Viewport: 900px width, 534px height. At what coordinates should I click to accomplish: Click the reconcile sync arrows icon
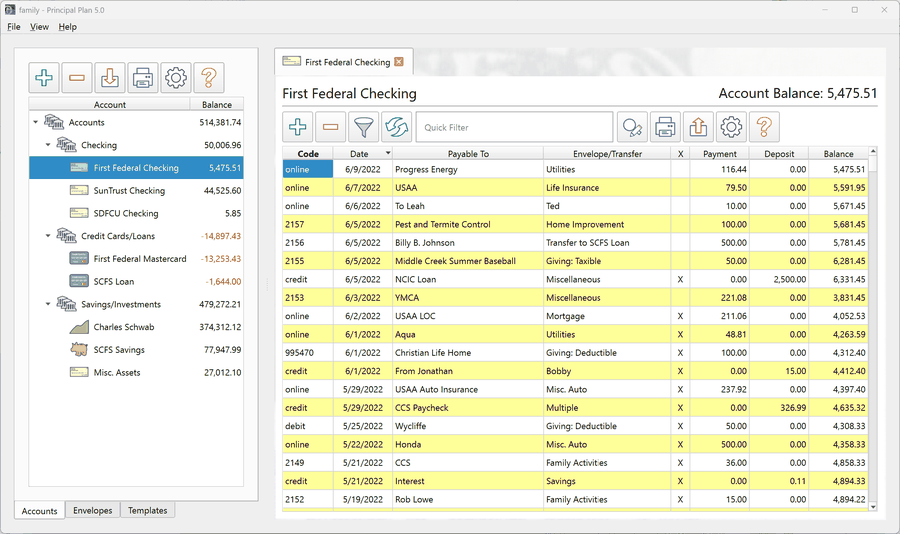(x=397, y=127)
